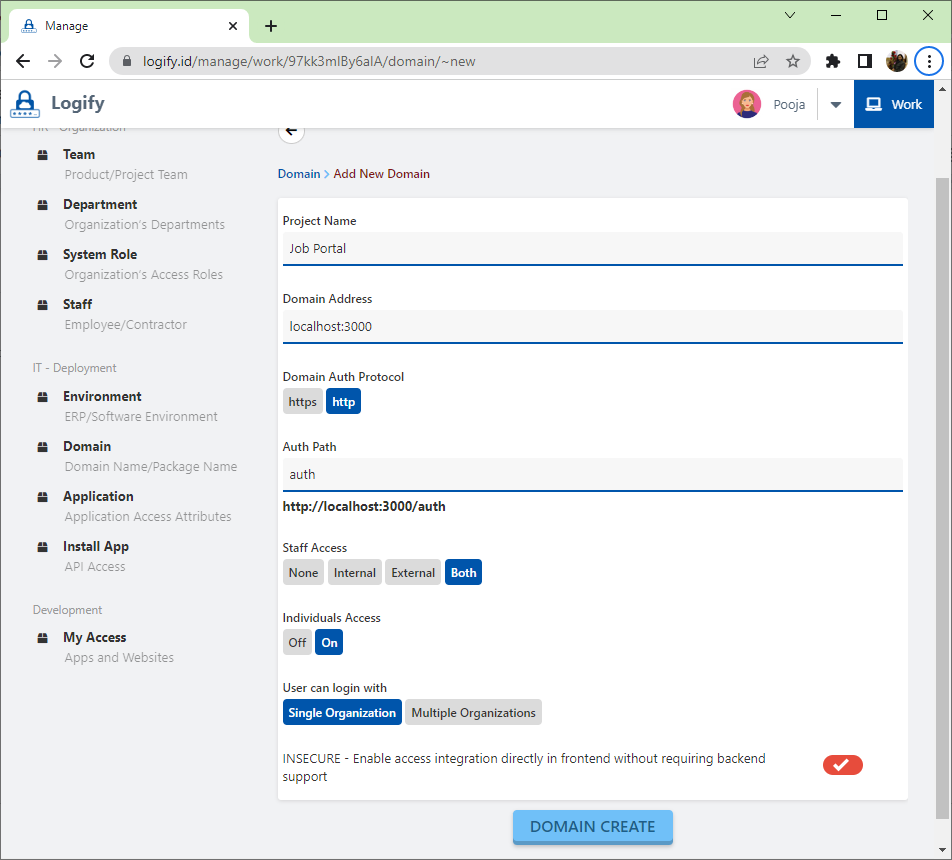Click the Project Name input field
952x860 pixels.
tap(592, 248)
